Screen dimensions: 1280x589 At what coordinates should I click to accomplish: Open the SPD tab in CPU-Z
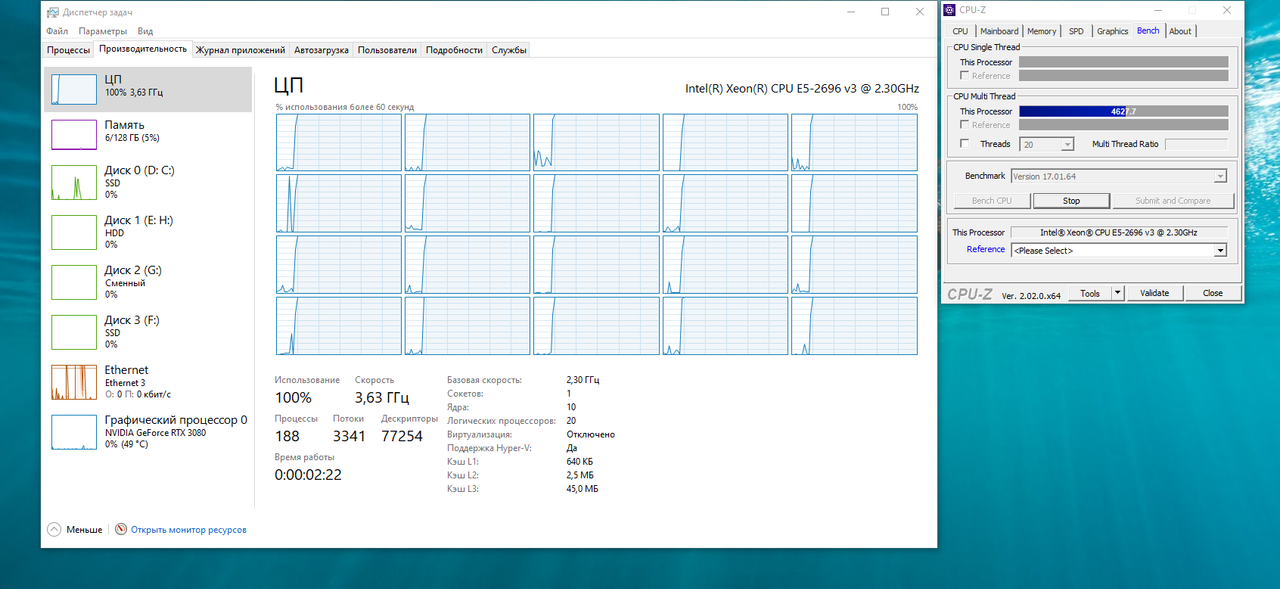click(1076, 31)
